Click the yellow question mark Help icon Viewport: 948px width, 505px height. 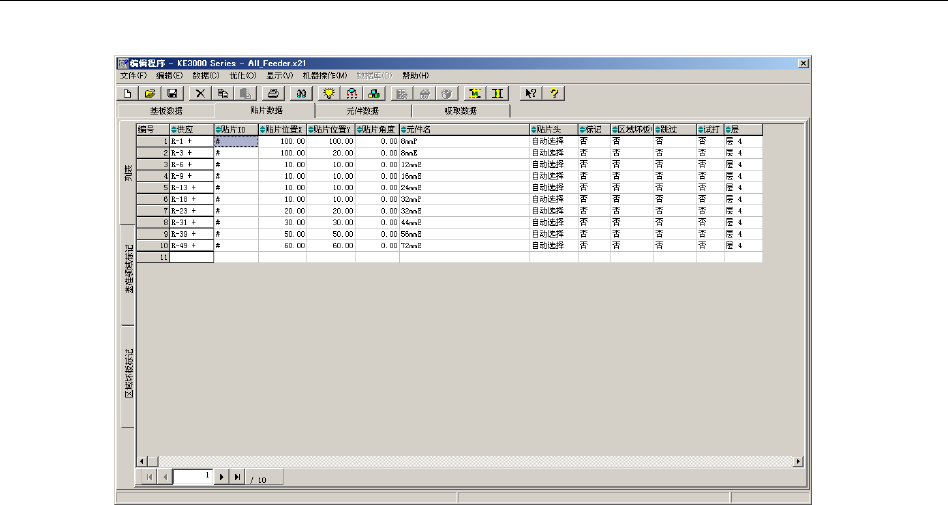click(554, 92)
